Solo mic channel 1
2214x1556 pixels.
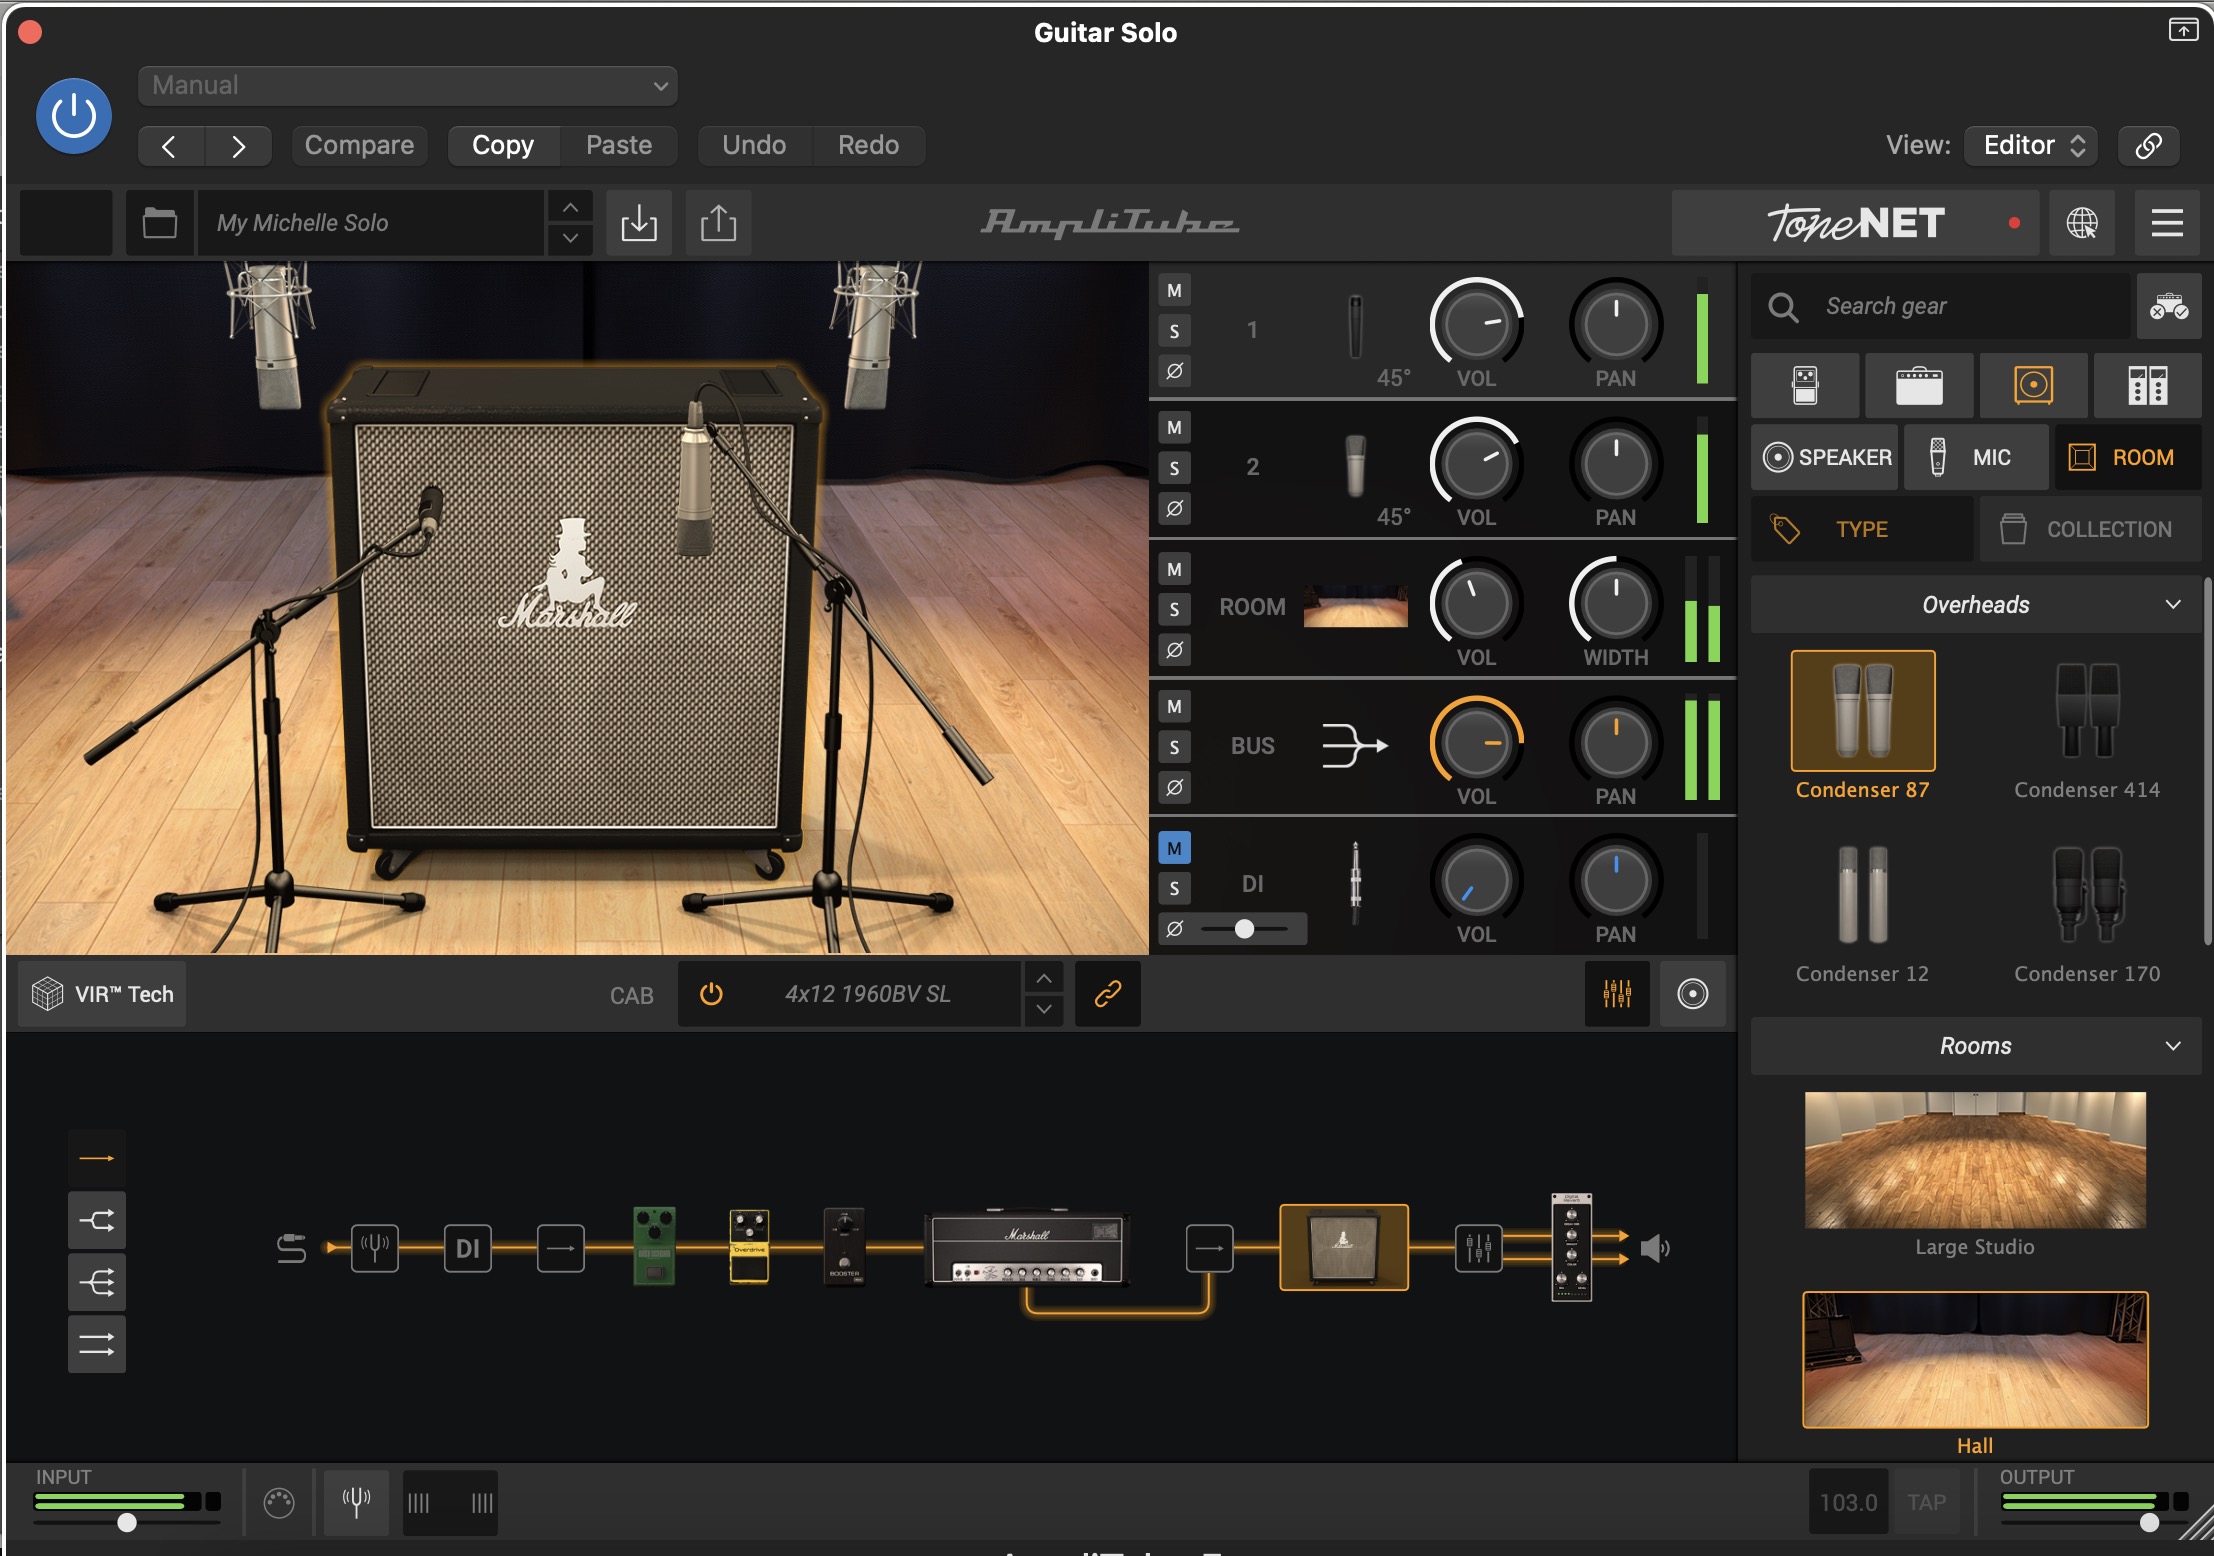pos(1174,331)
